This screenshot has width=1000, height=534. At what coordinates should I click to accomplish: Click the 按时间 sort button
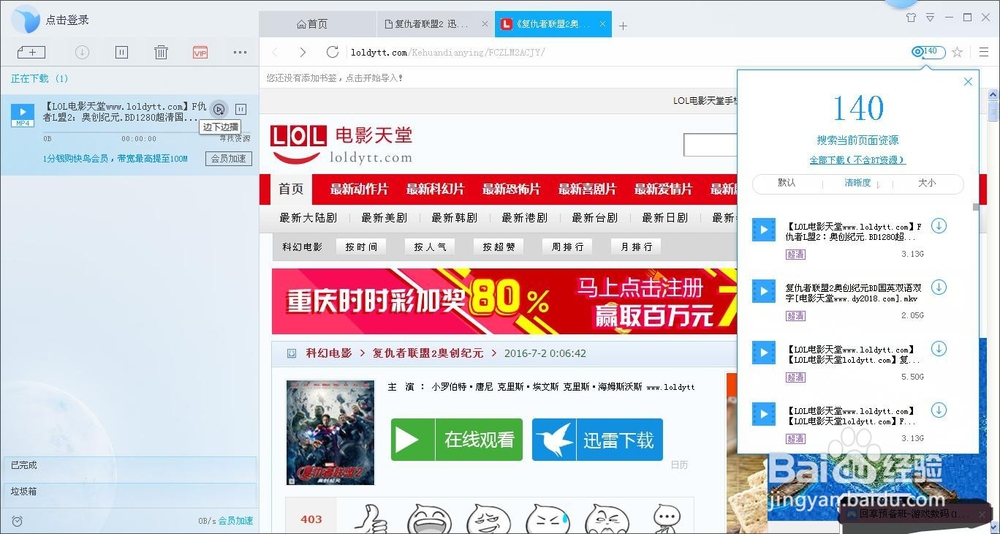pos(361,247)
